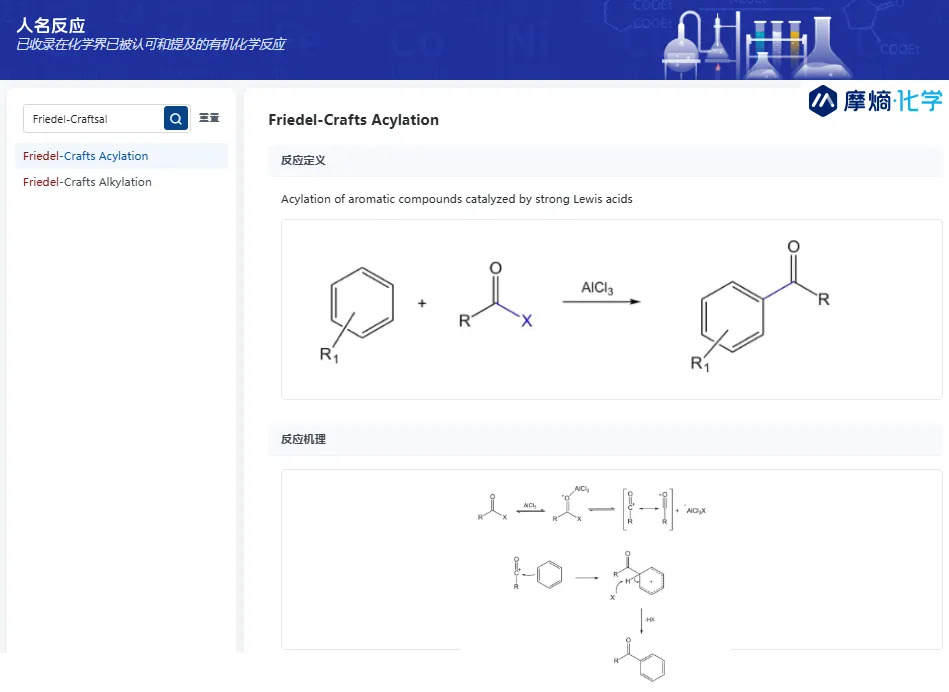Click the Friedel-Crafts Acylation main heading
Screen dimensions: 949x692
[353, 120]
